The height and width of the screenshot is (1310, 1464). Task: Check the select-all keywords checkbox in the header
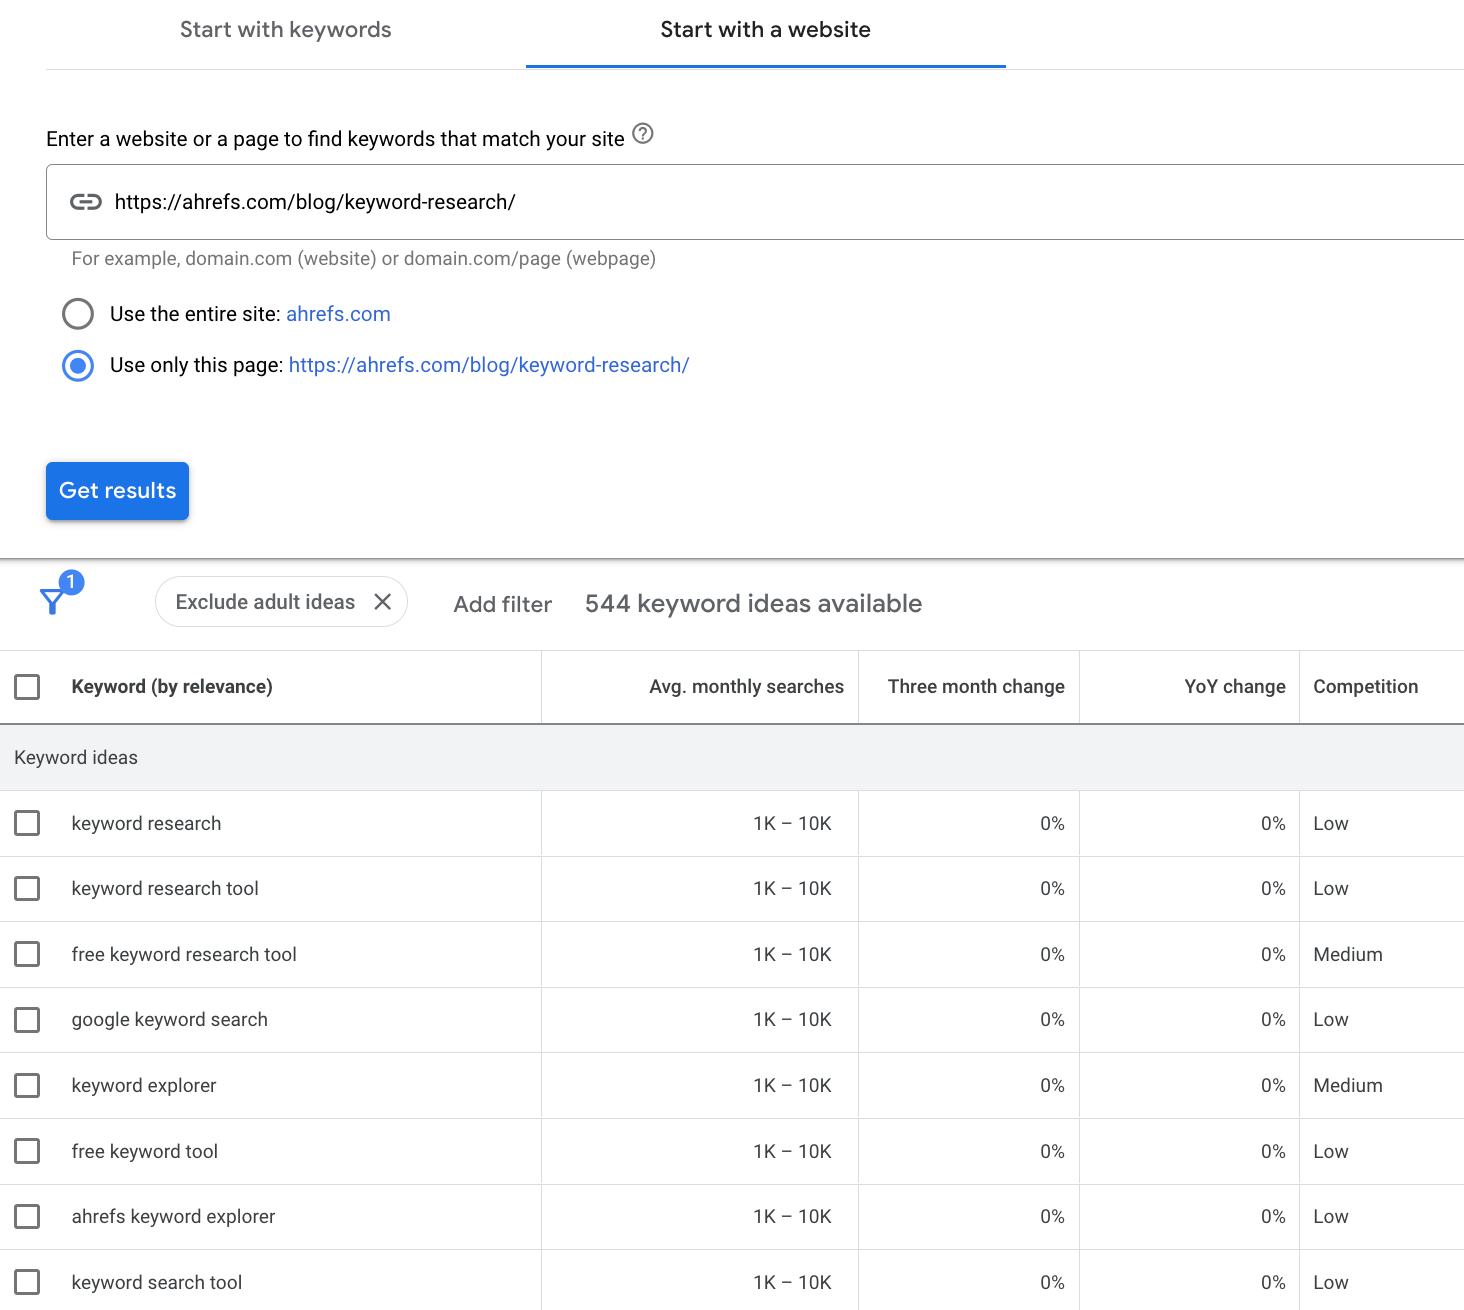pos(27,687)
